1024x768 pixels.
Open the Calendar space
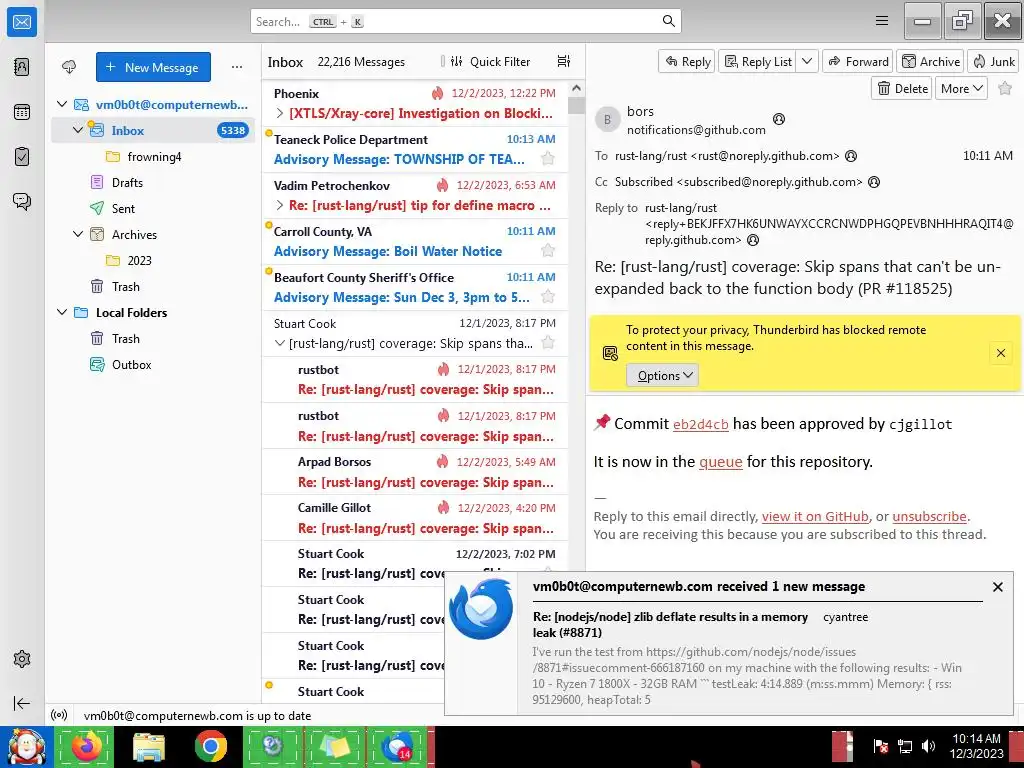pos(22,112)
